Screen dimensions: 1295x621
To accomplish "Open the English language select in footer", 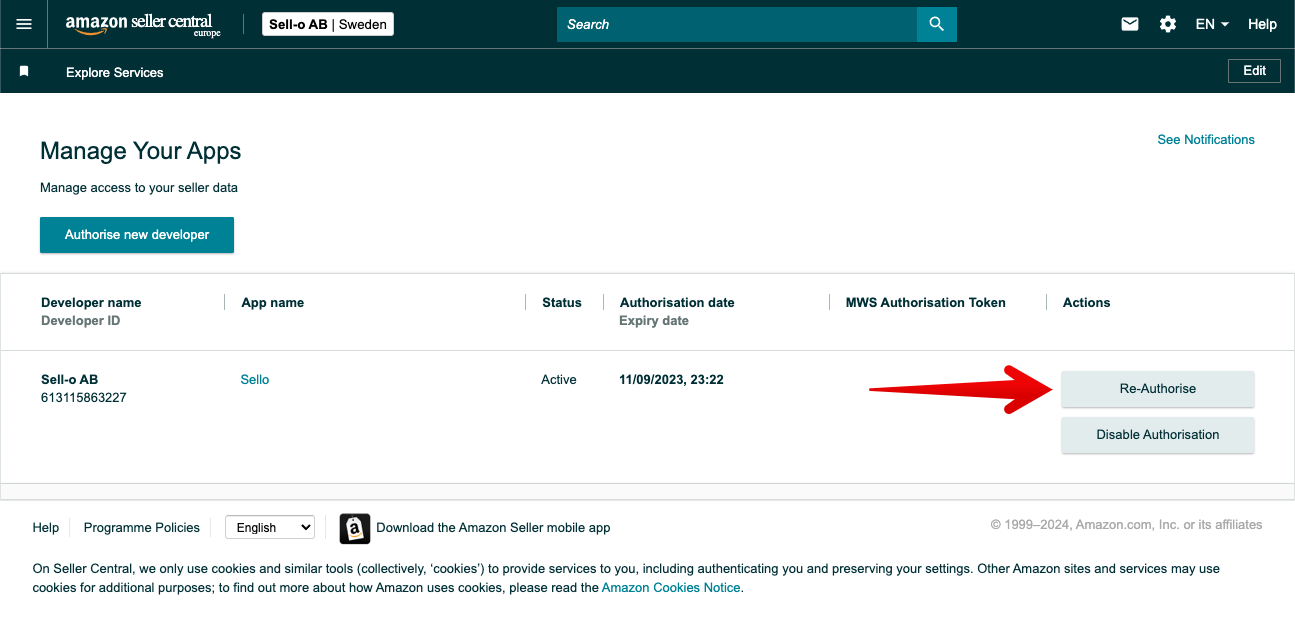I will click(270, 527).
